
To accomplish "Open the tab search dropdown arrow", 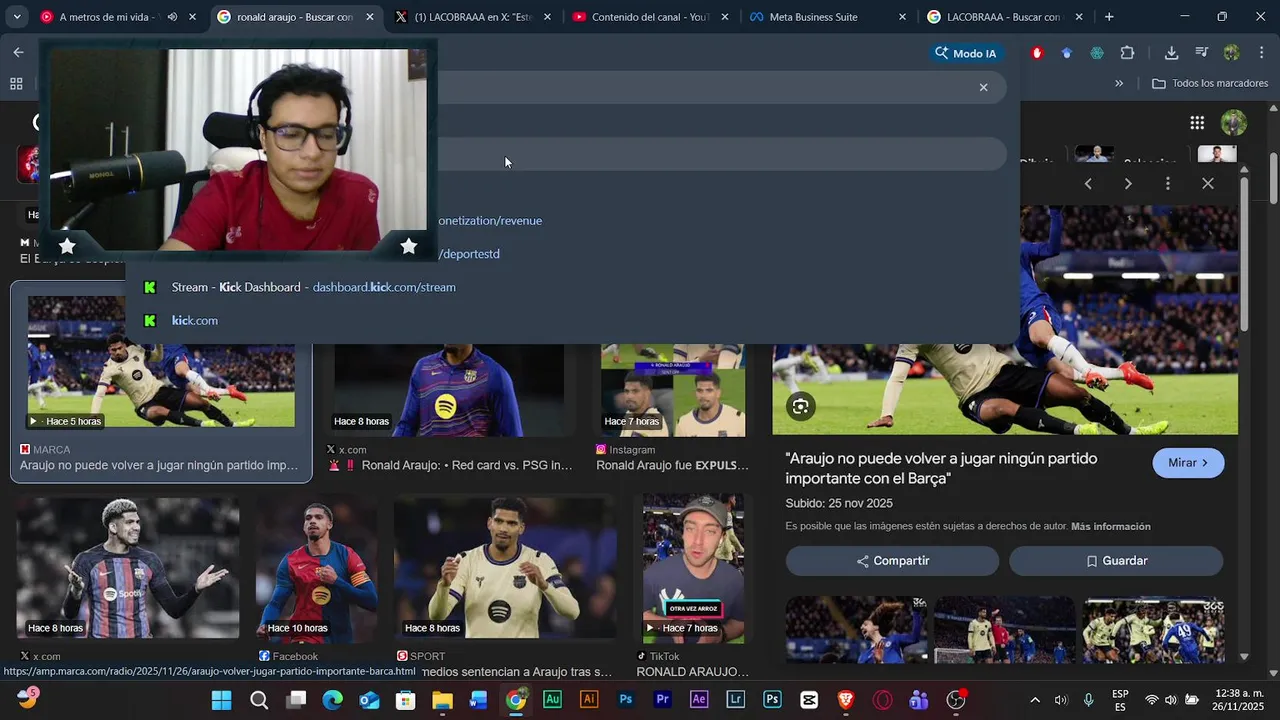I will click(x=16, y=17).
